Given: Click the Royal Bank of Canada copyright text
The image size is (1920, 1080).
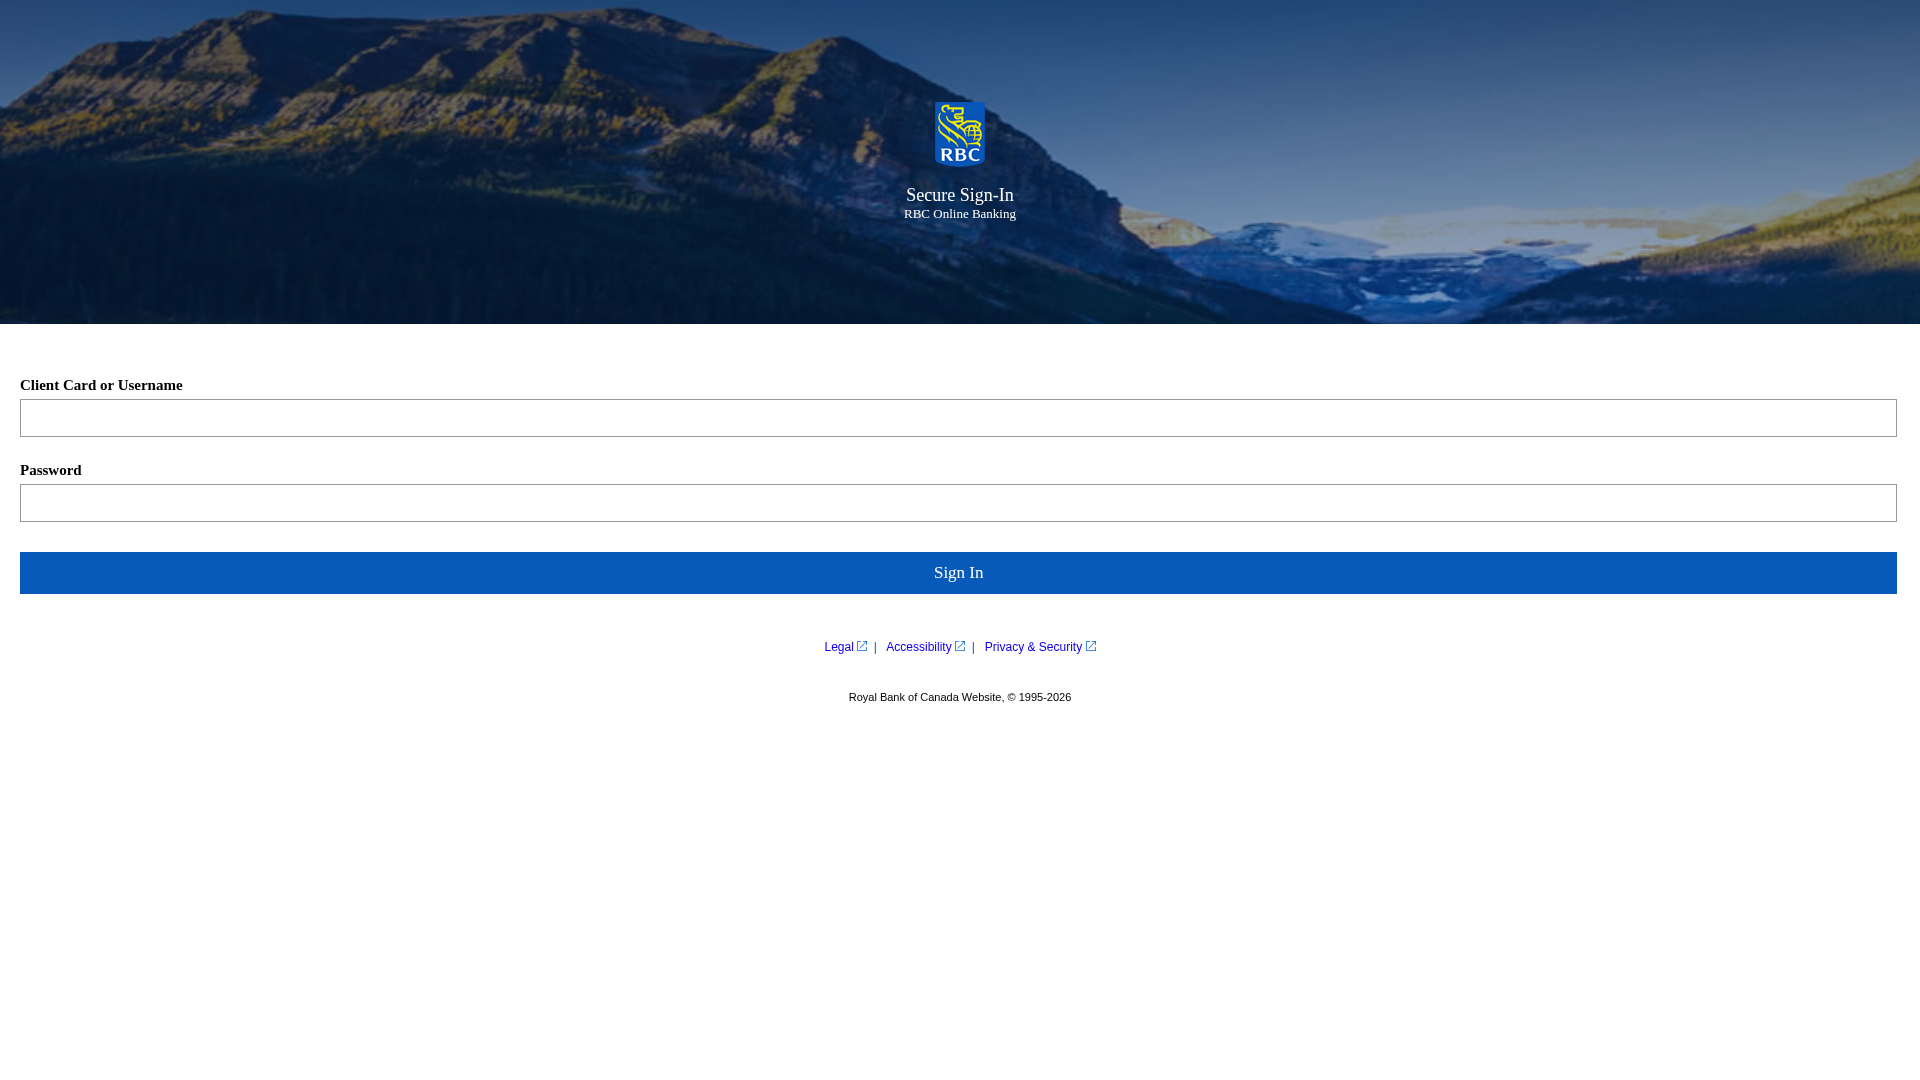Looking at the screenshot, I should pos(960,697).
